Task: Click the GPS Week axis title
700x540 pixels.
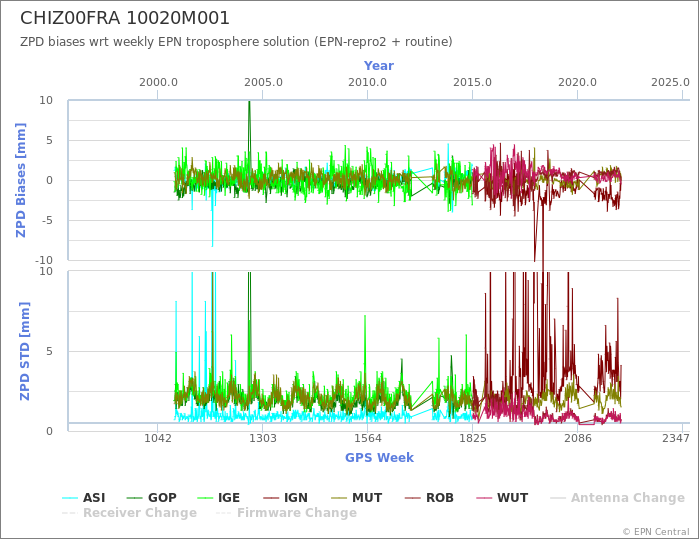Action: 379,458
